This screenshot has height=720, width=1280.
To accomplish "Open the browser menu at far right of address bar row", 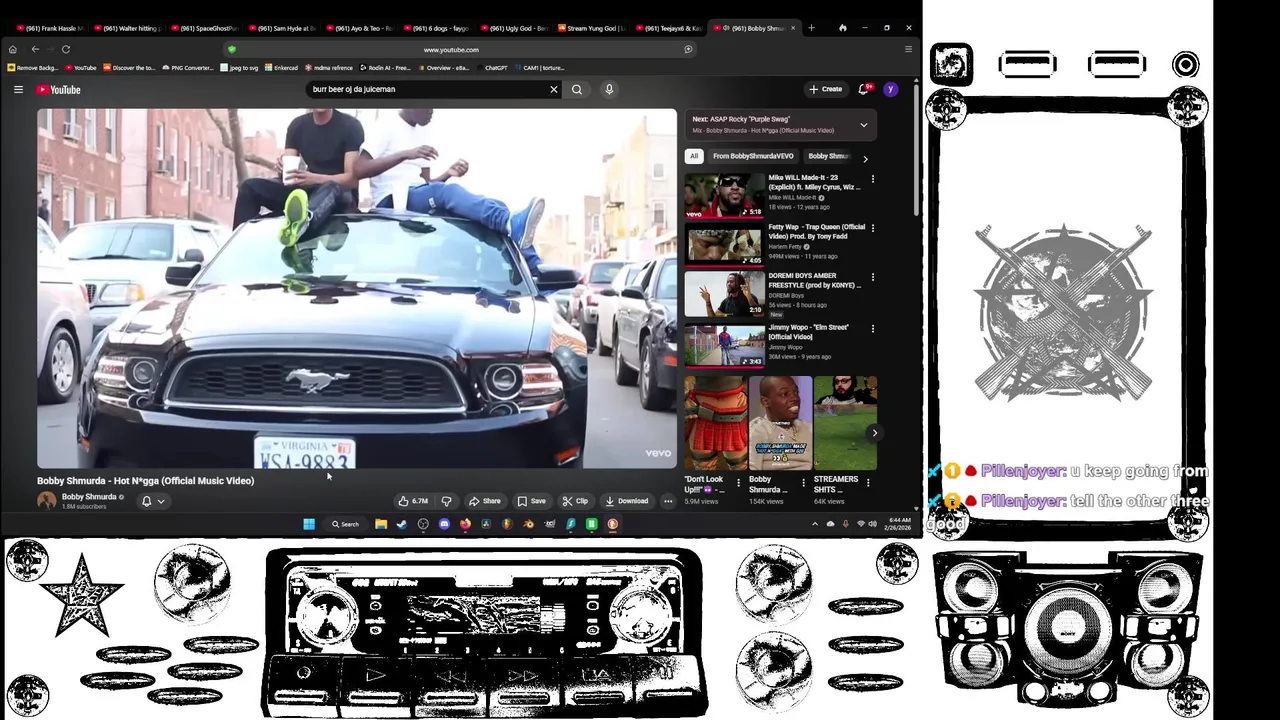I will (x=908, y=49).
